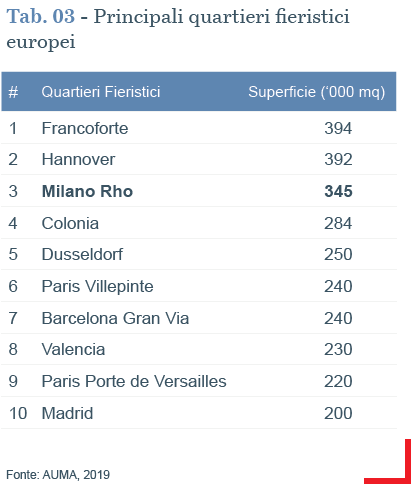The width and height of the screenshot is (420, 490).
Task: Select the Madrid row name
Action: click(x=67, y=413)
